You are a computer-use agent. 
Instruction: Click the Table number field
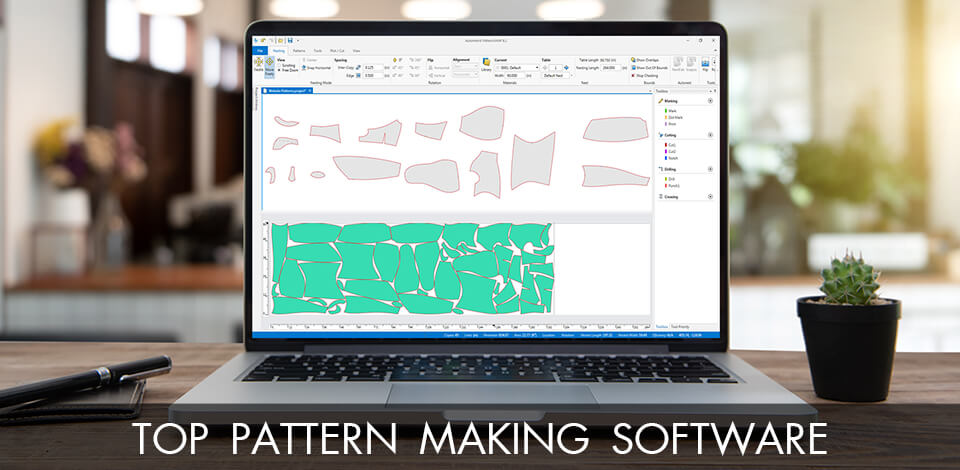tap(556, 67)
